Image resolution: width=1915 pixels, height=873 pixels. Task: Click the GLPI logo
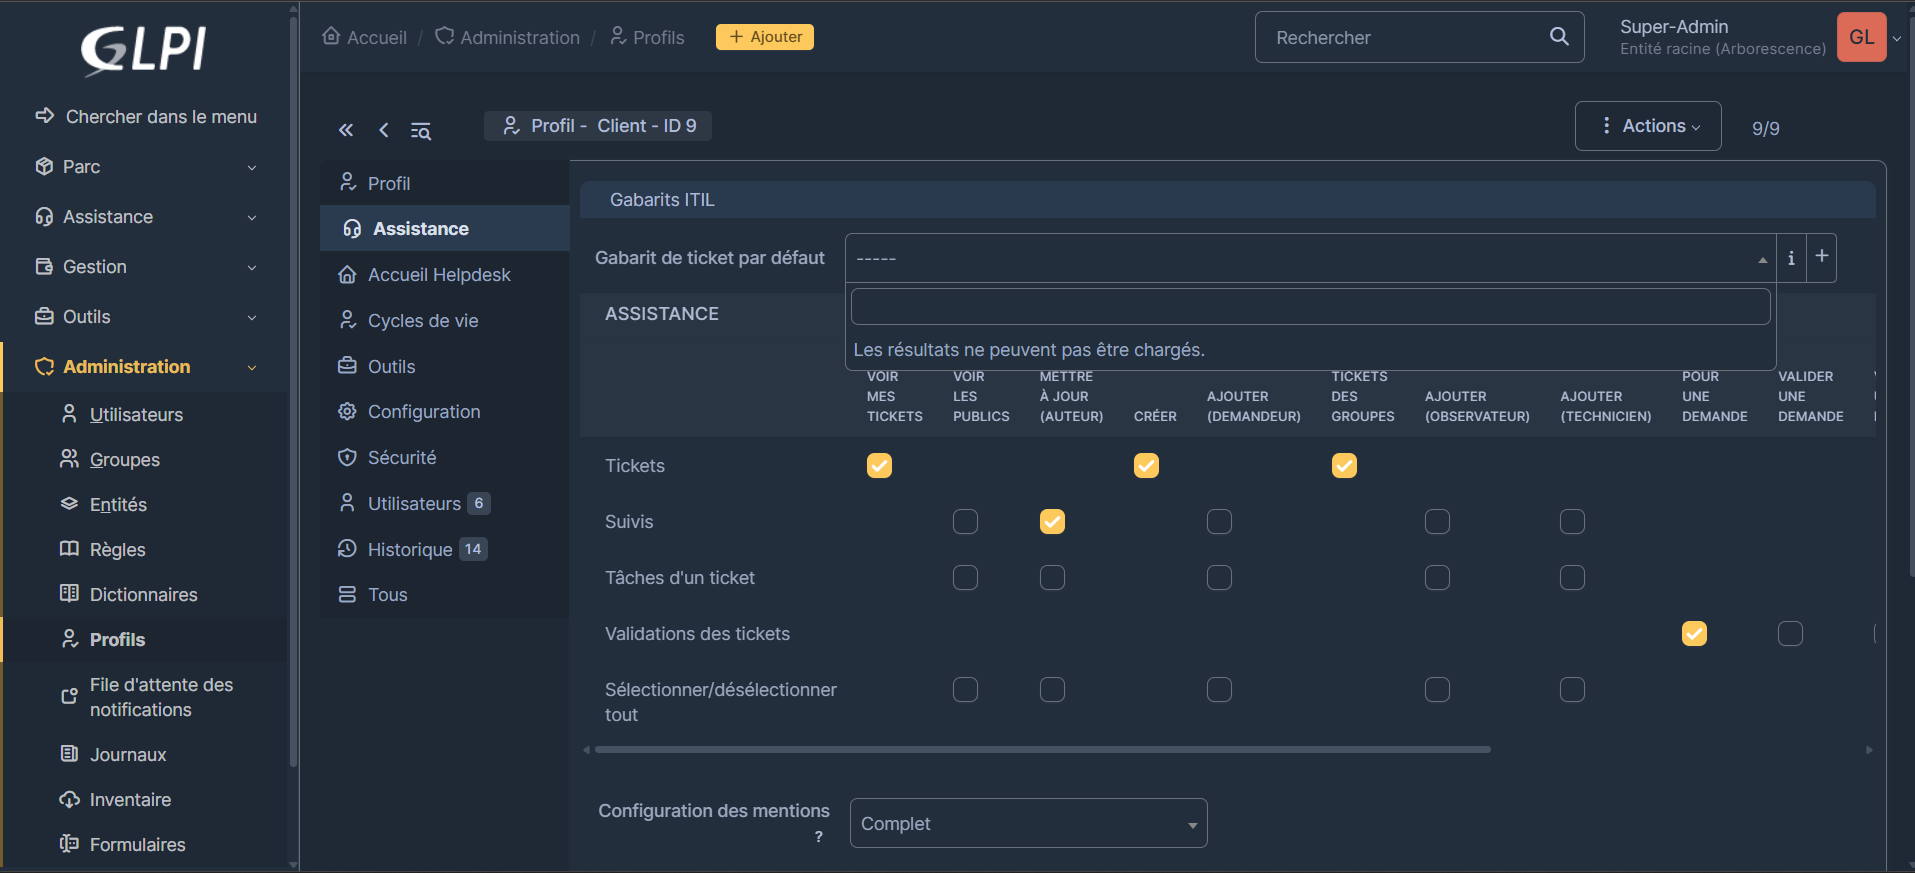[143, 50]
